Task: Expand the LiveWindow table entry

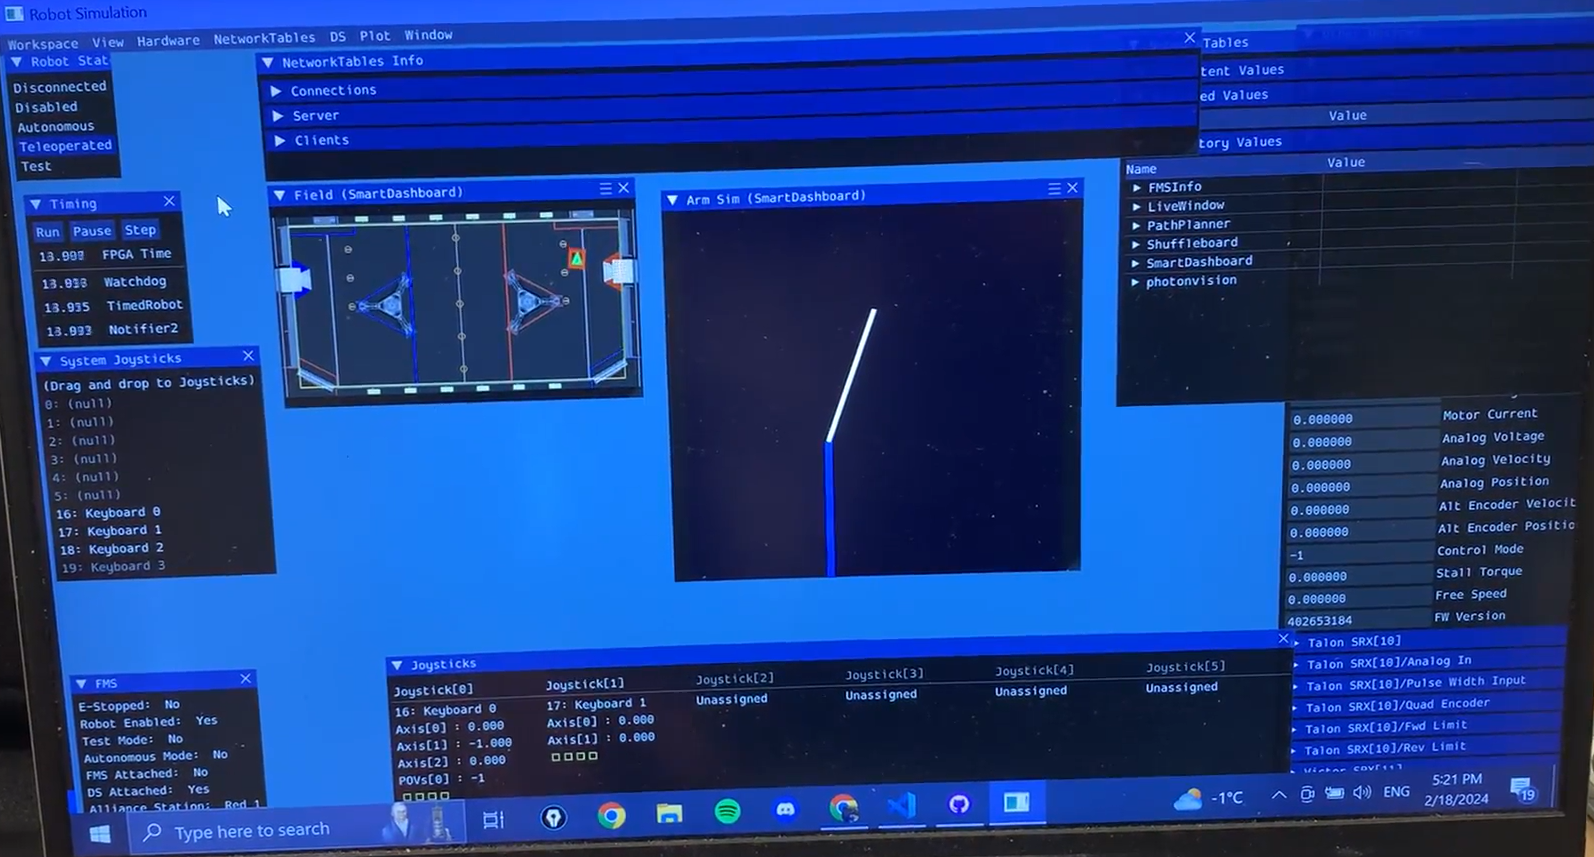Action: 1136,206
